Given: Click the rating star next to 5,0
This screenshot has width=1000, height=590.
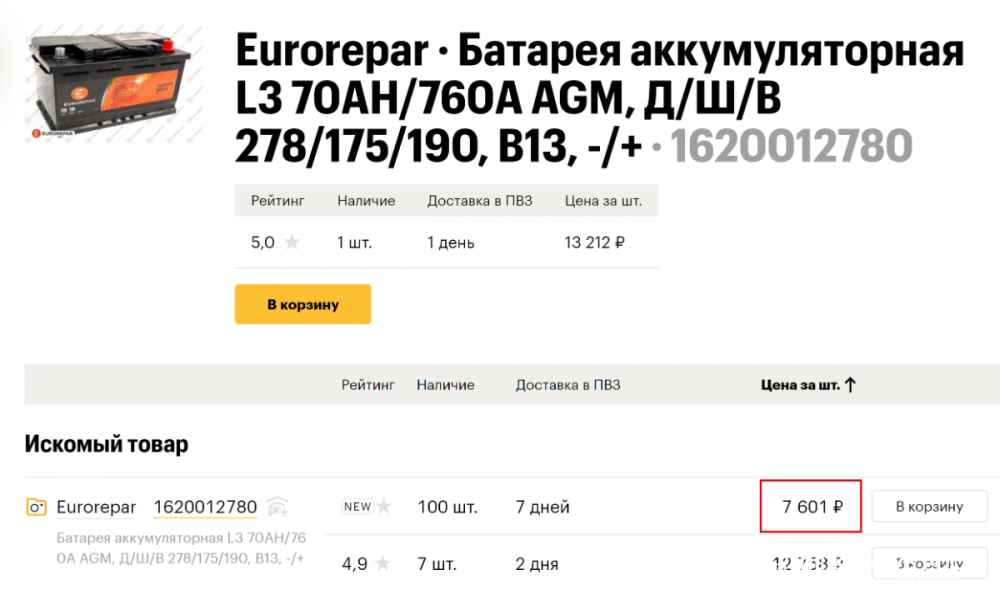Looking at the screenshot, I should pyautogui.click(x=292, y=242).
